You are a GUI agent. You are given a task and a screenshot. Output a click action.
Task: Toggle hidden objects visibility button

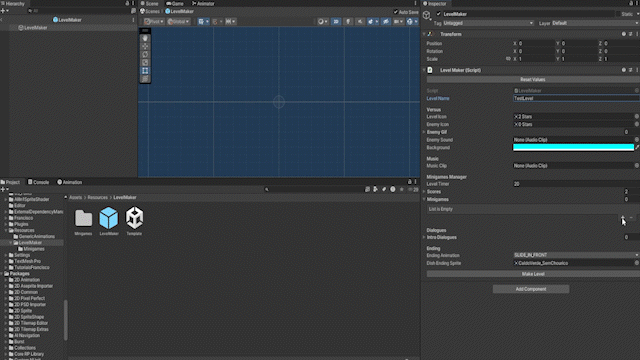pyautogui.click(x=386, y=22)
